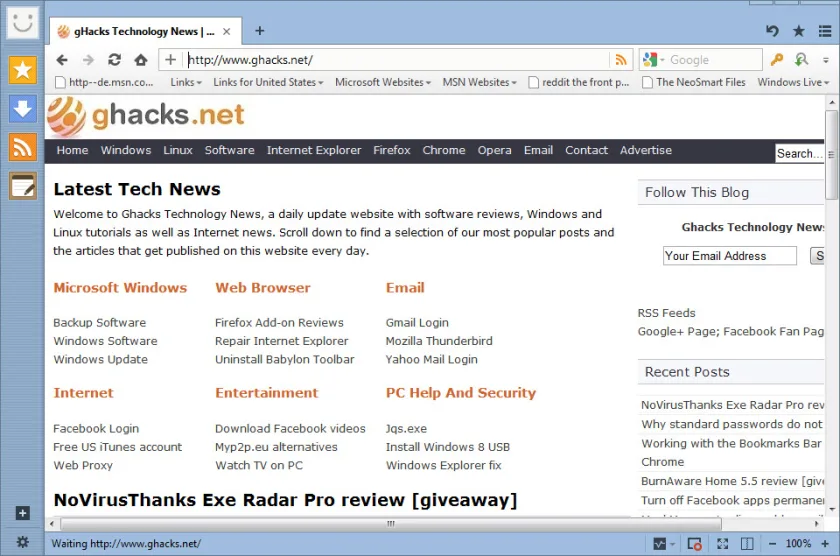Open the Downloads sidebar panel
Viewport: 840px width, 556px height.
22,109
